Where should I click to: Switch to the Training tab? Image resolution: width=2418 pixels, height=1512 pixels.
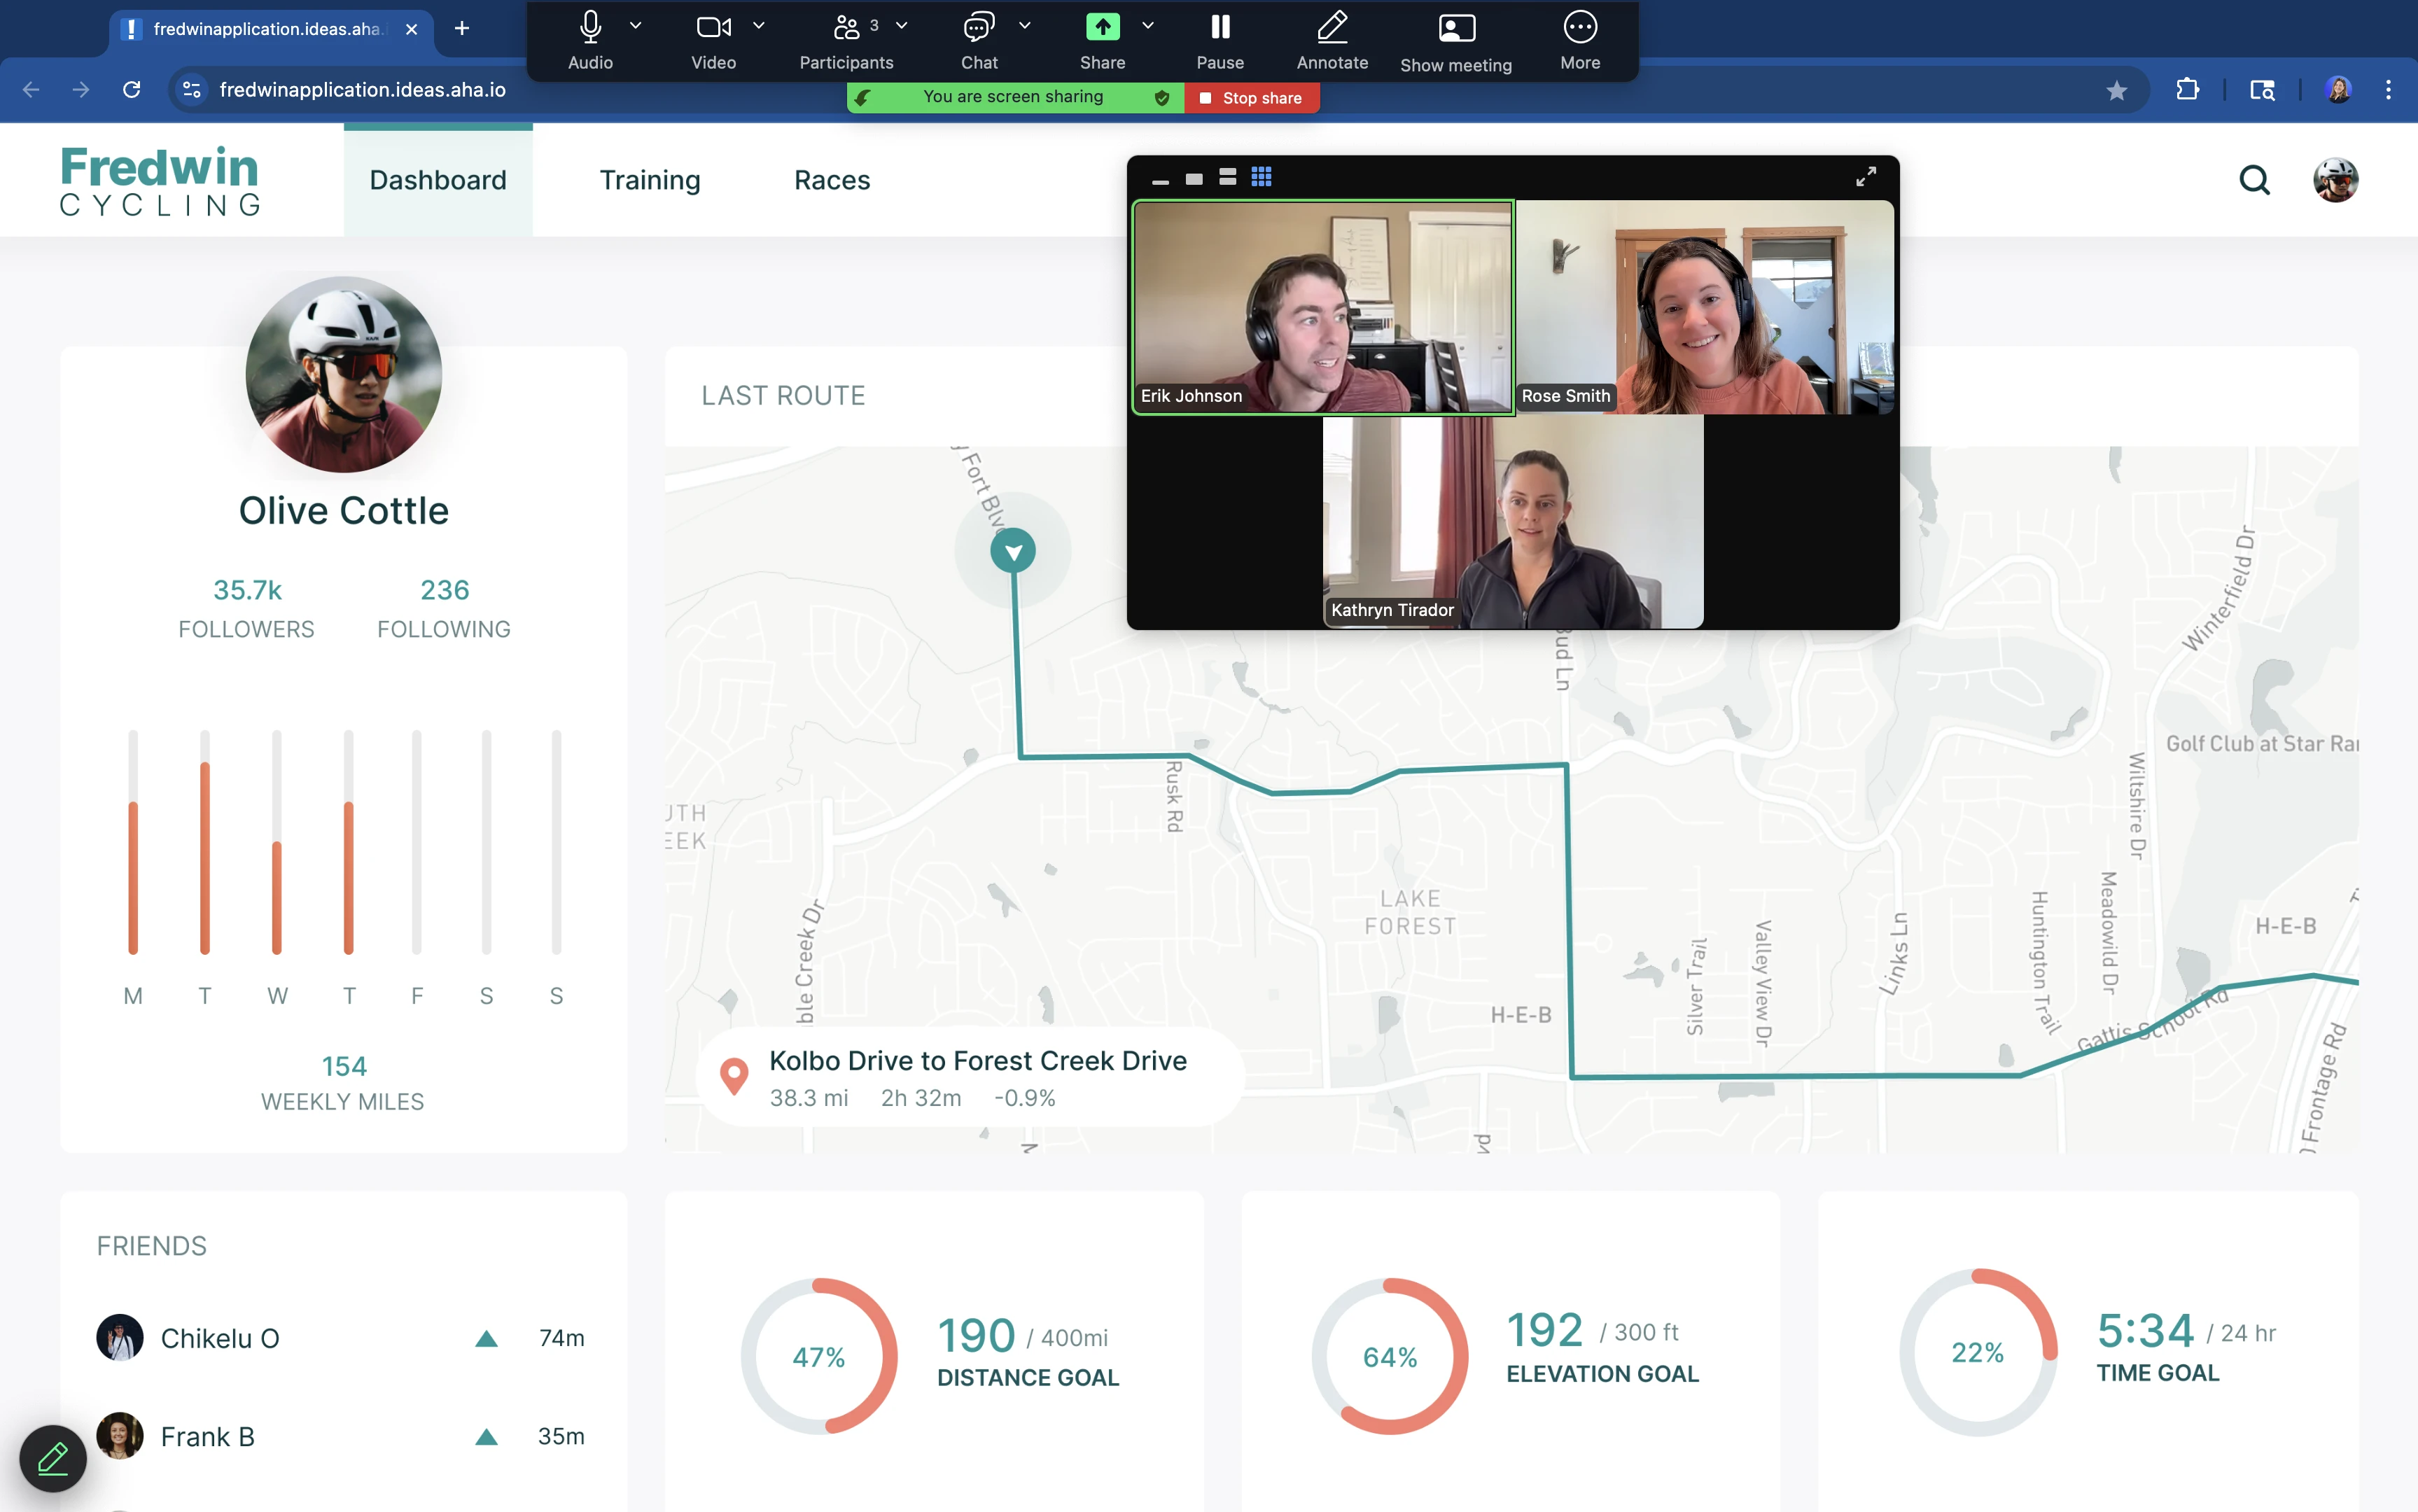pyautogui.click(x=649, y=180)
